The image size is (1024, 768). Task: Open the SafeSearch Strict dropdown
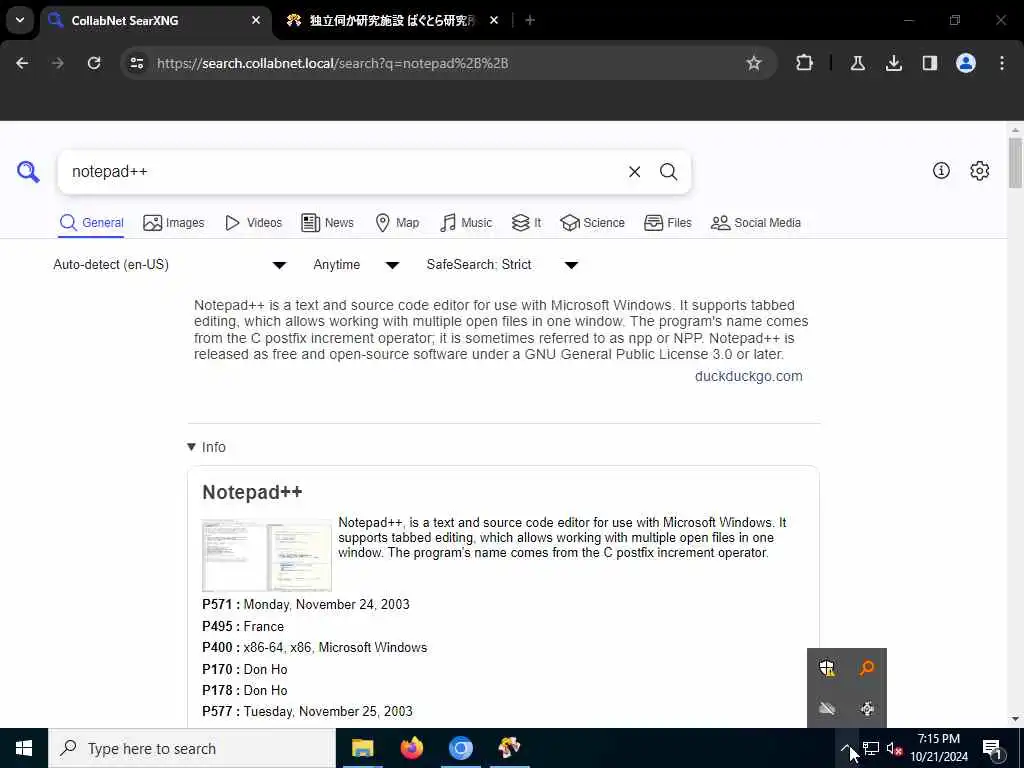[x=502, y=264]
